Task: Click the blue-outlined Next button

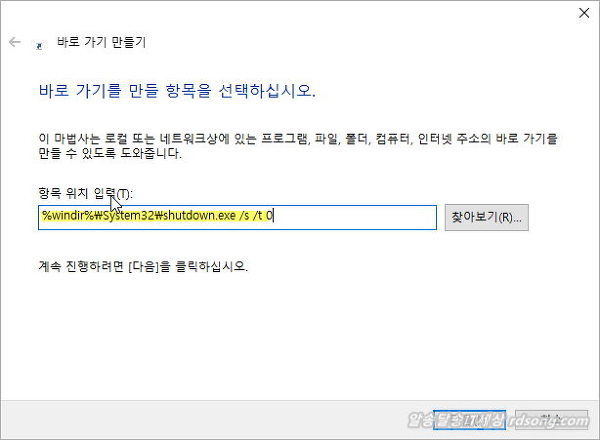Action: (470, 420)
